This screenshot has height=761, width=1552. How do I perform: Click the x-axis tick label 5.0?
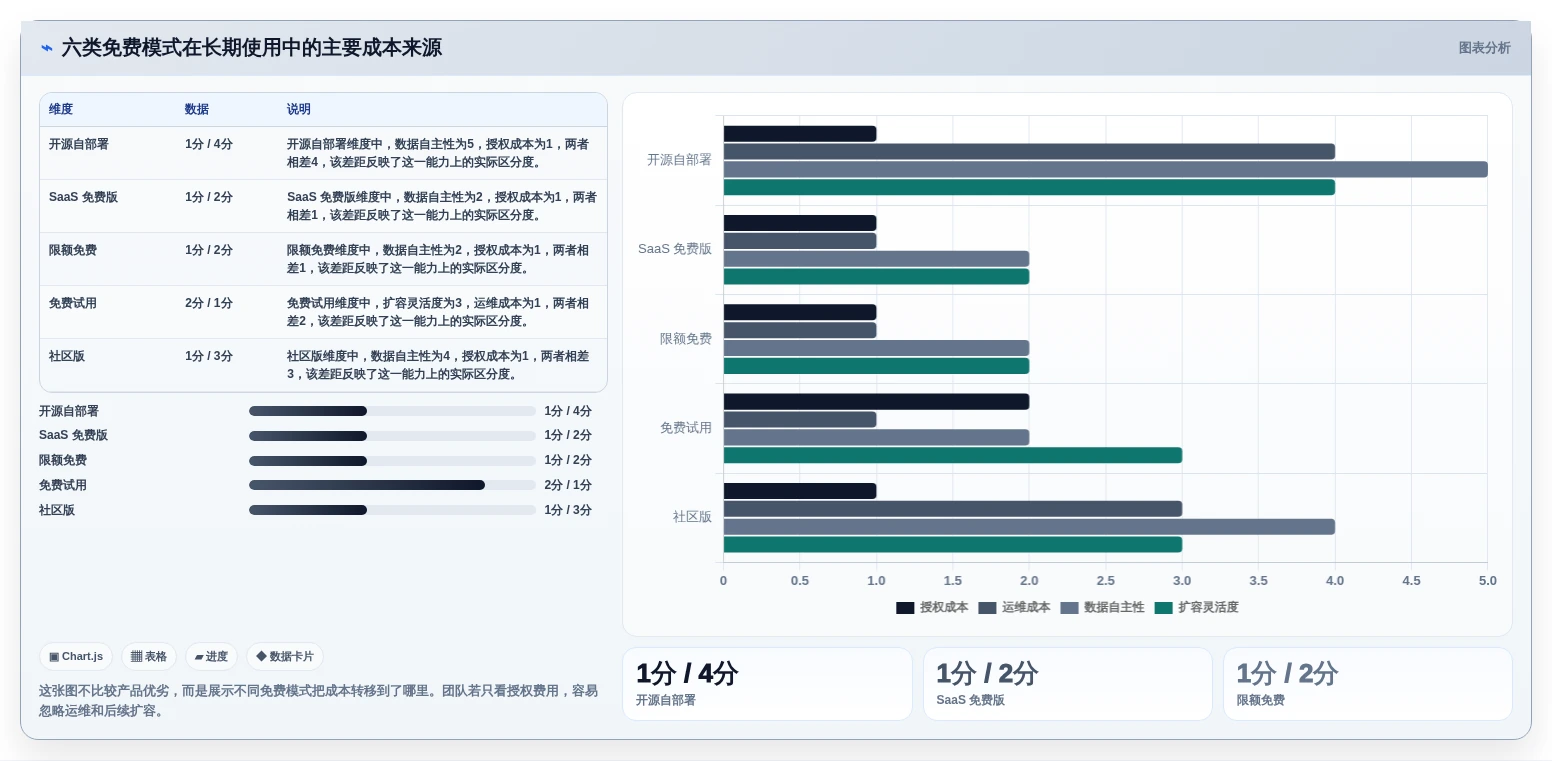(1487, 581)
